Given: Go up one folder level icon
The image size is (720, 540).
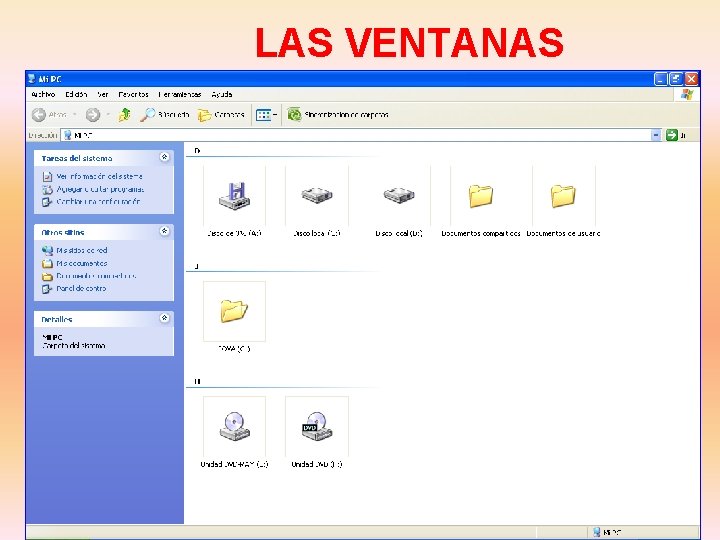Looking at the screenshot, I should pyautogui.click(x=124, y=114).
